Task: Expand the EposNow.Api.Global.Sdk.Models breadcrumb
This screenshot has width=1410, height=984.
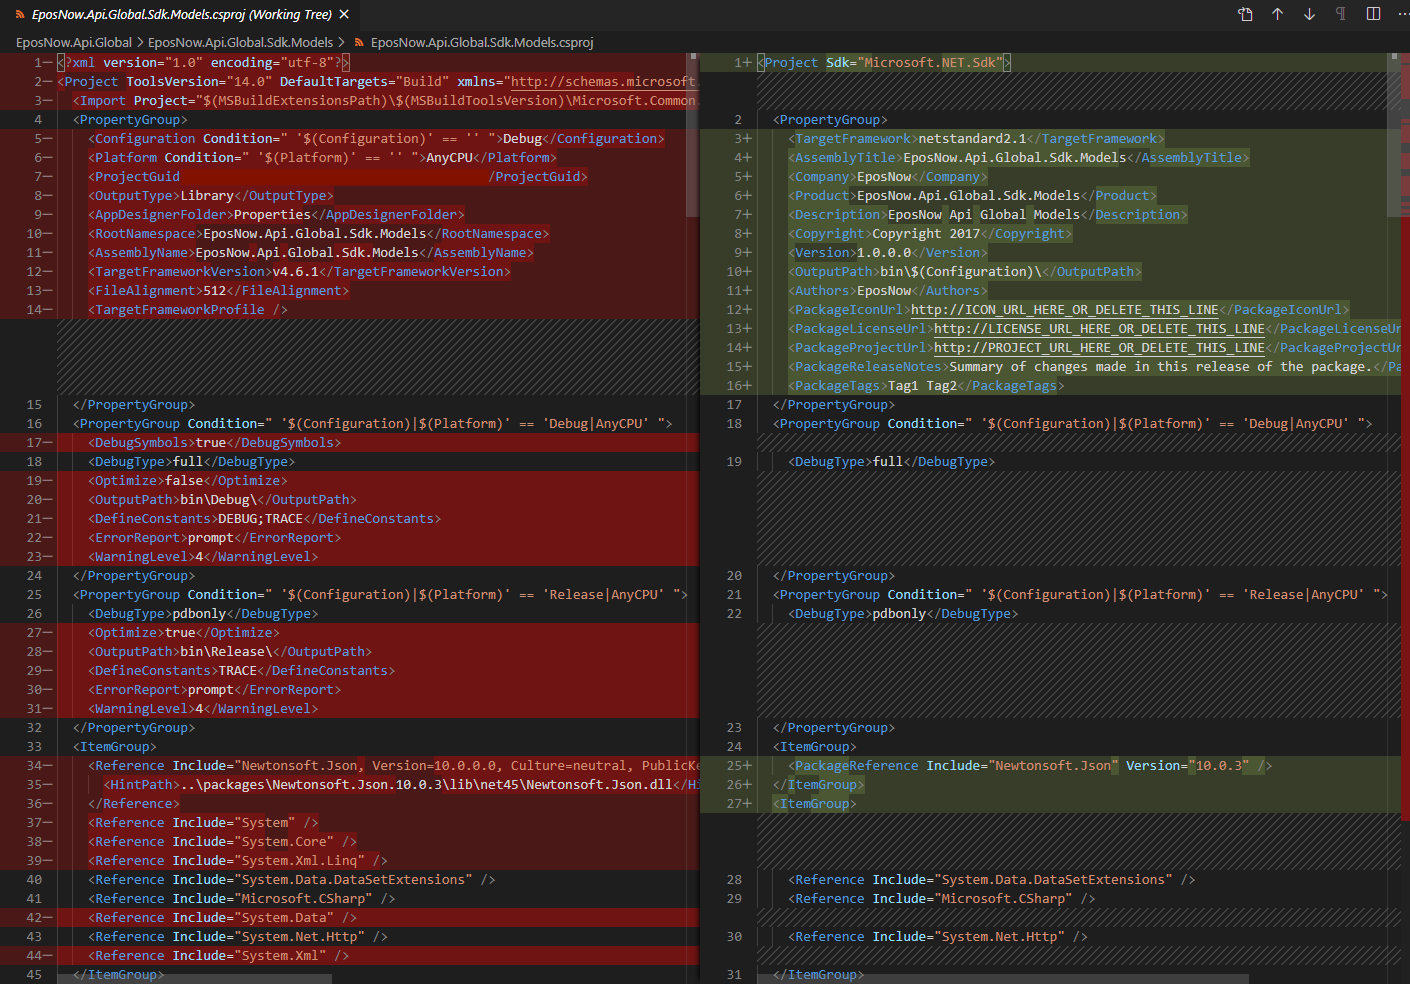Action: coord(240,42)
